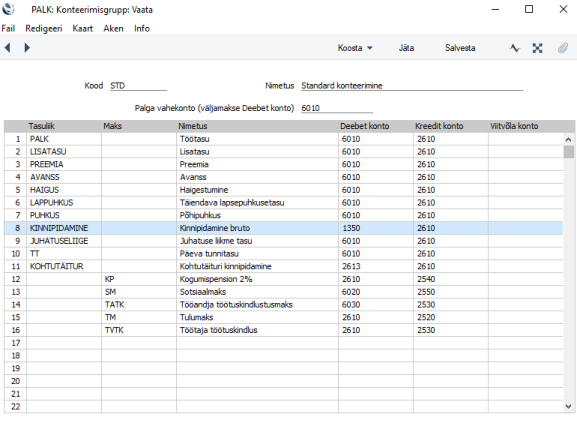Open the Redigeeri menu
This screenshot has width=577, height=426.
point(44,28)
